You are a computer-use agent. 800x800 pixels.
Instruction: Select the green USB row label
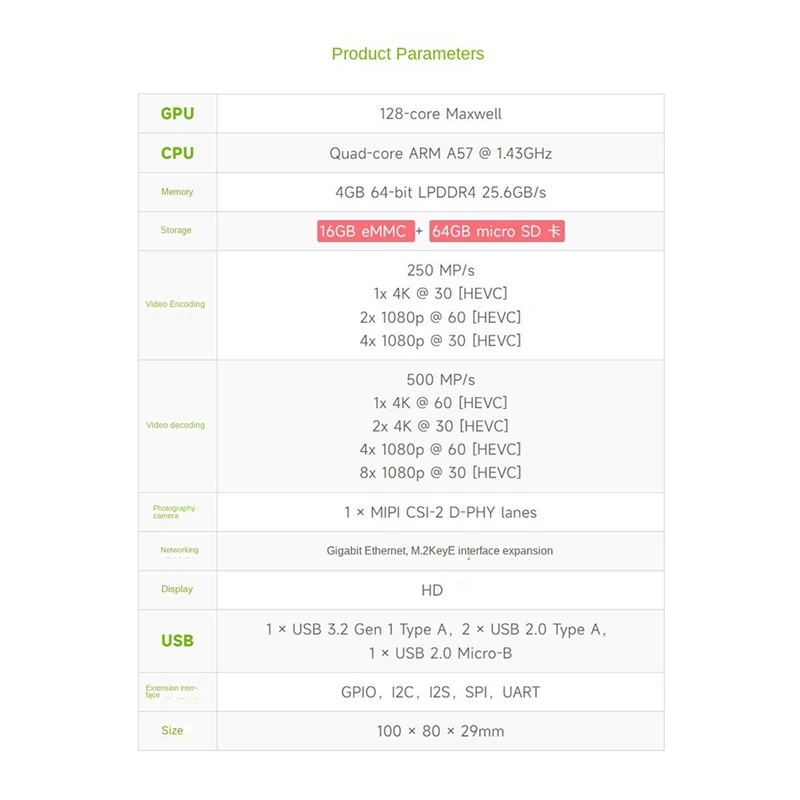[x=177, y=641]
